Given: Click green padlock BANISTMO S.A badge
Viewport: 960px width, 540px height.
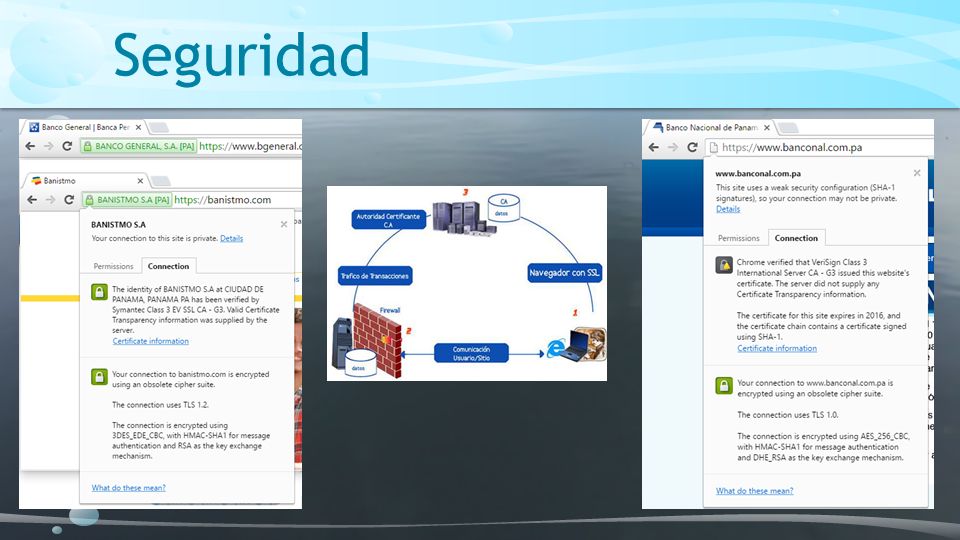Looking at the screenshot, I should pos(127,200).
